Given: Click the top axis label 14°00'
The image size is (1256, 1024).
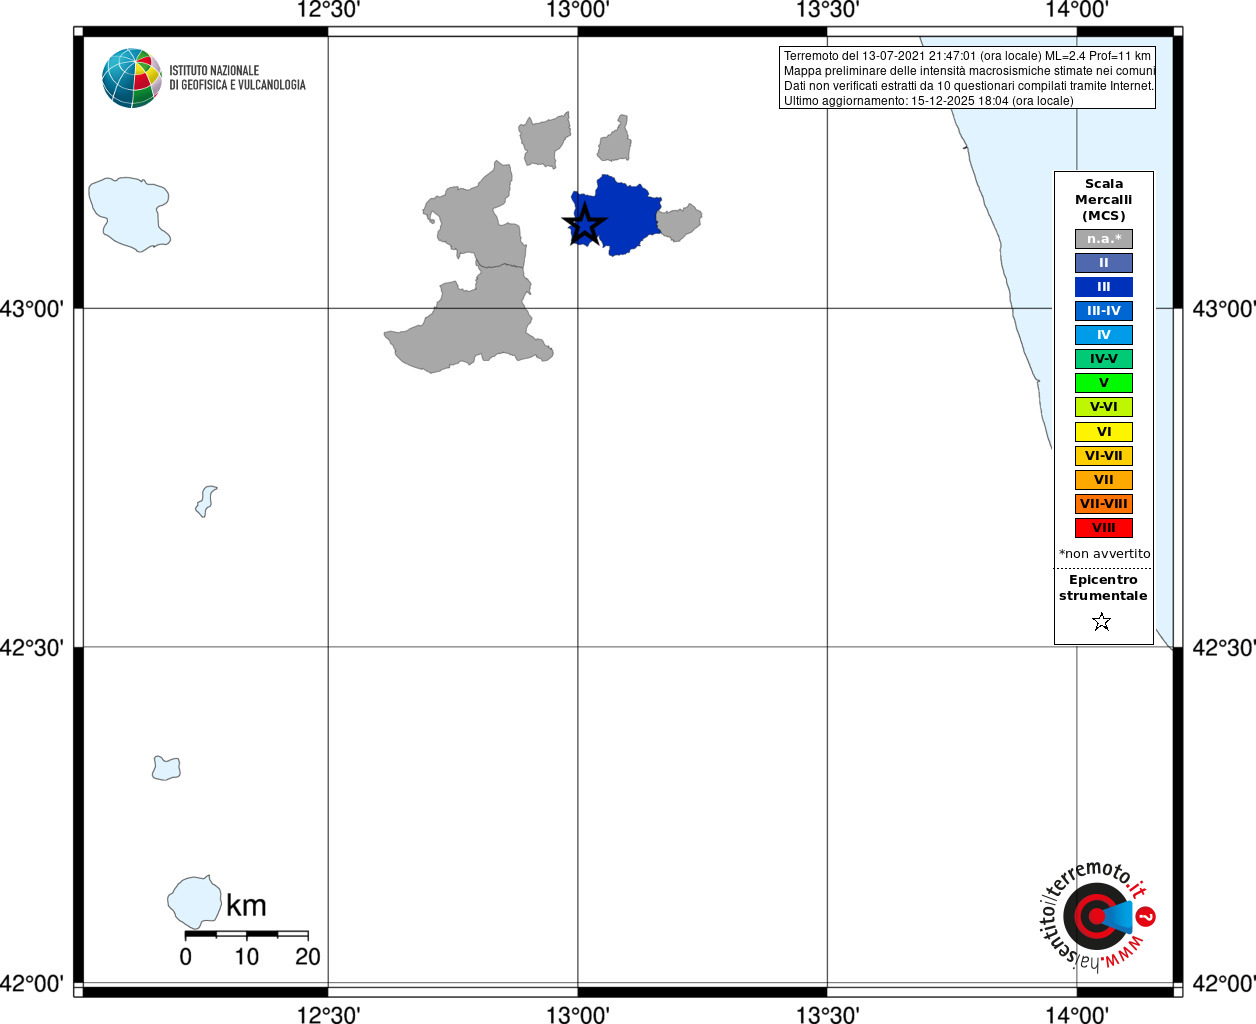Looking at the screenshot, I should [x=1077, y=10].
